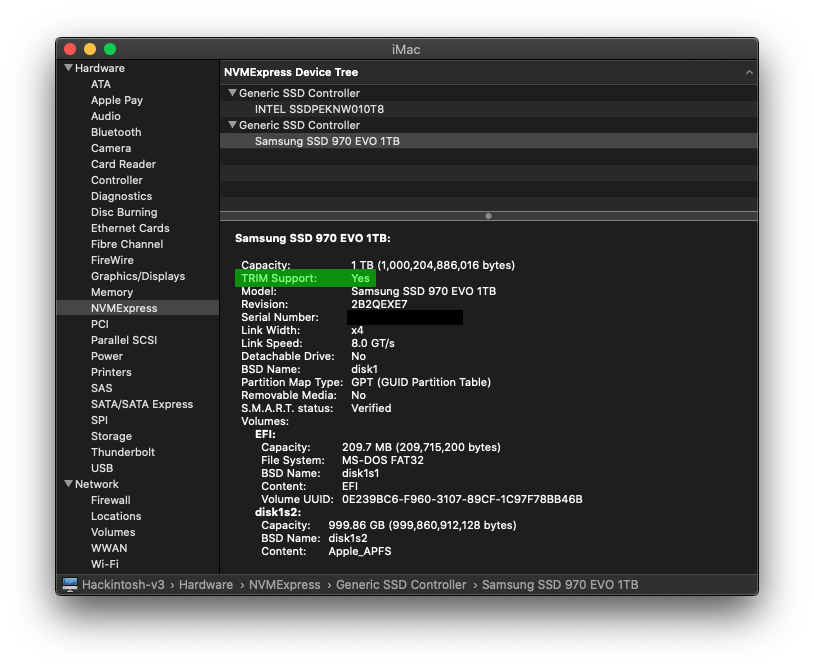Show Memory information
This screenshot has width=814, height=669.
pyautogui.click(x=112, y=292)
